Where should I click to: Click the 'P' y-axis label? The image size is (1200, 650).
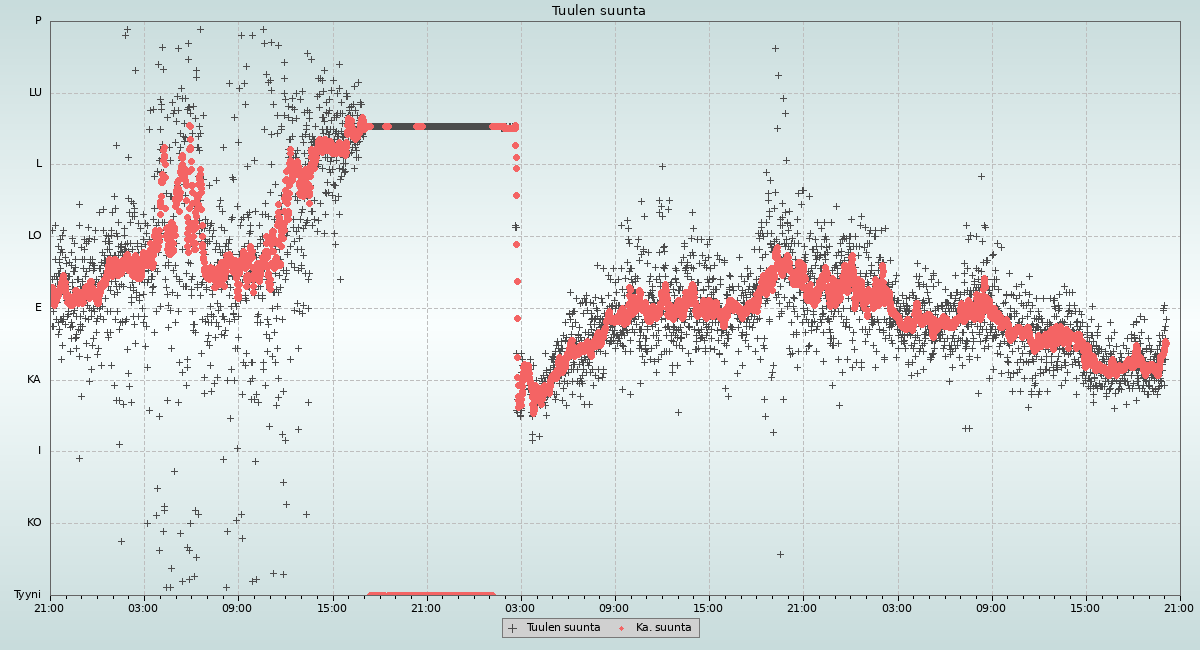(x=38, y=21)
